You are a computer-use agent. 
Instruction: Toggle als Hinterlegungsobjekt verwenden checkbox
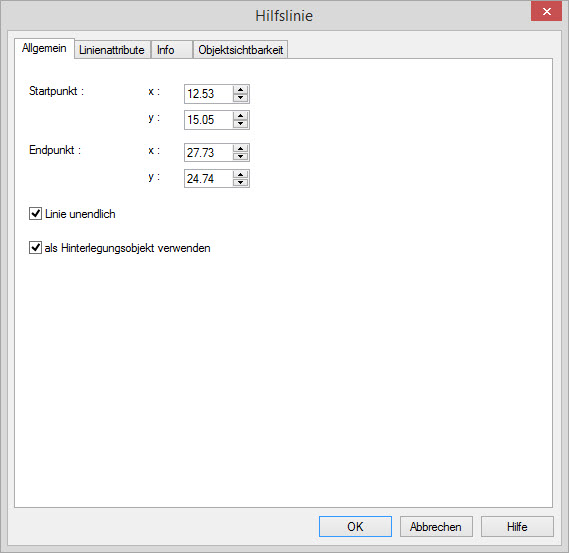[x=35, y=248]
